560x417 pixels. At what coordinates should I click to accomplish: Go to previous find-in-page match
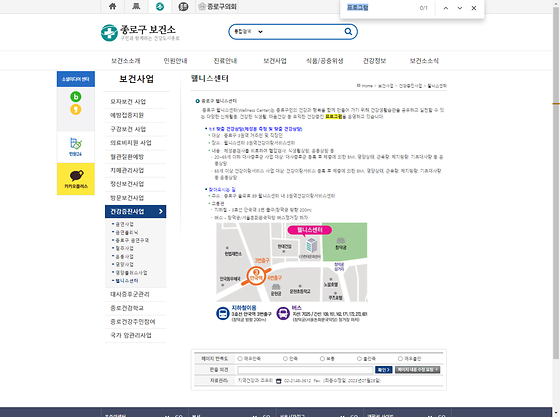[446, 8]
